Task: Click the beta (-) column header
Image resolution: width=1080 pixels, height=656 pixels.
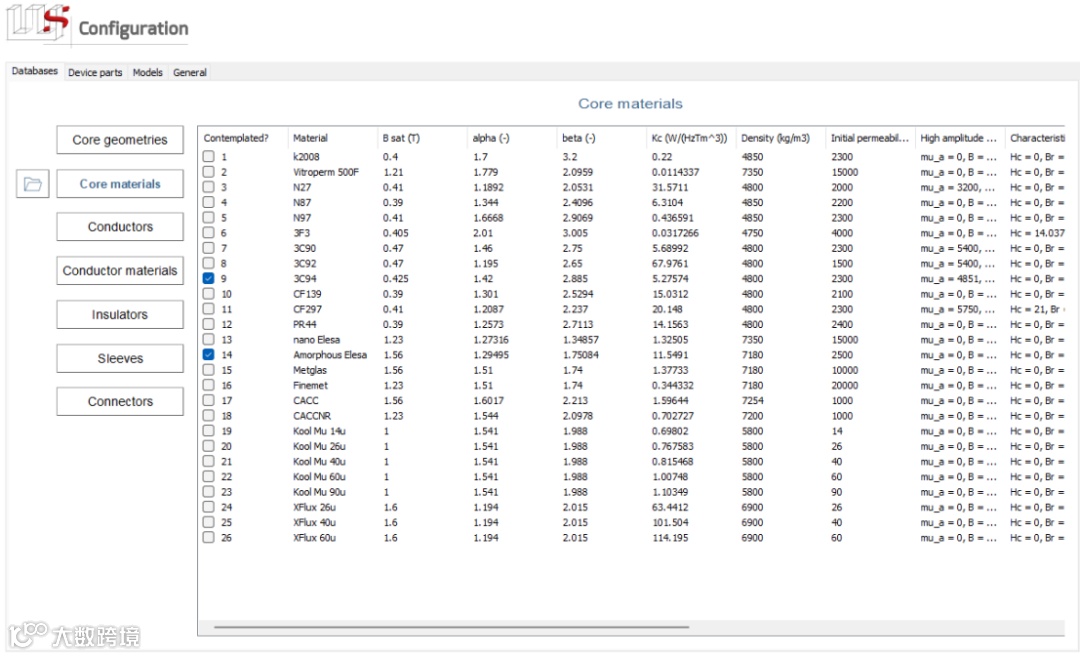Action: click(x=601, y=138)
